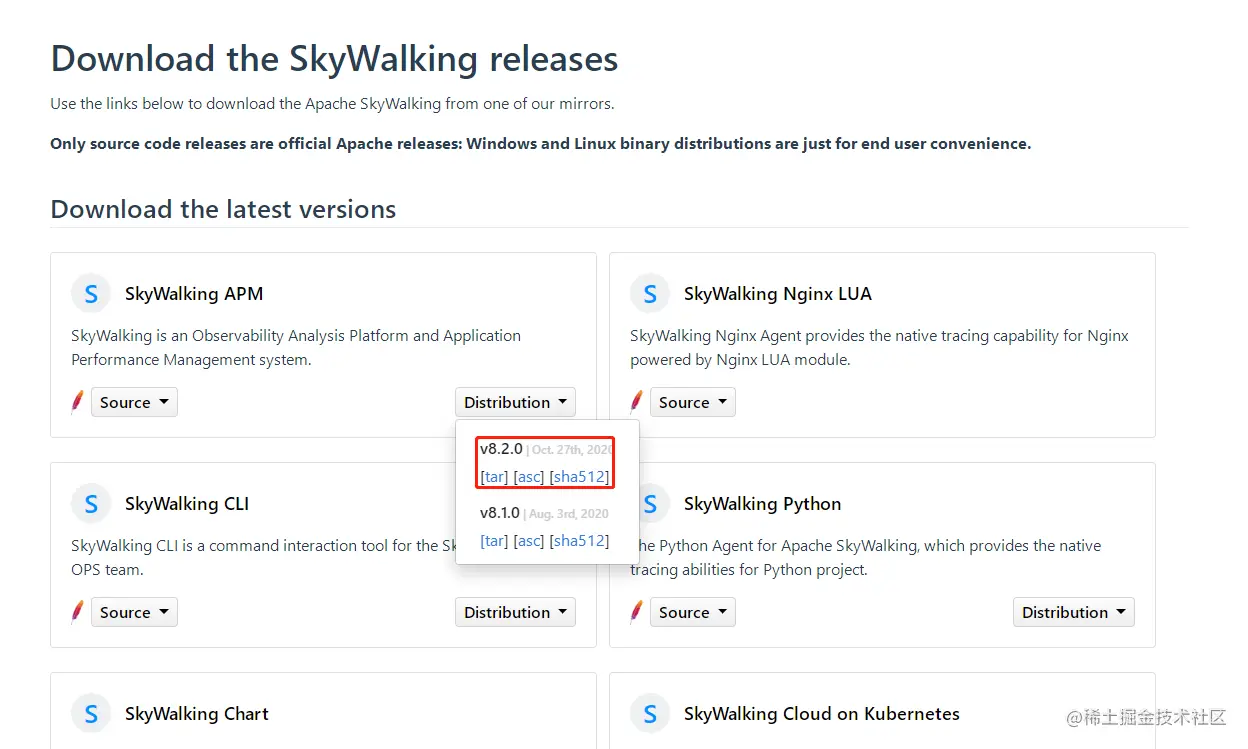Open the v8.1.0 sha512 checksum link
This screenshot has width=1248, height=749.
coord(579,541)
